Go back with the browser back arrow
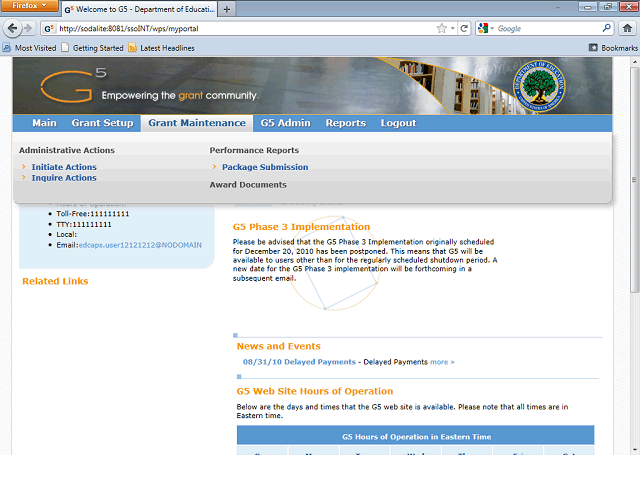This screenshot has height=480, width=640. point(12,28)
